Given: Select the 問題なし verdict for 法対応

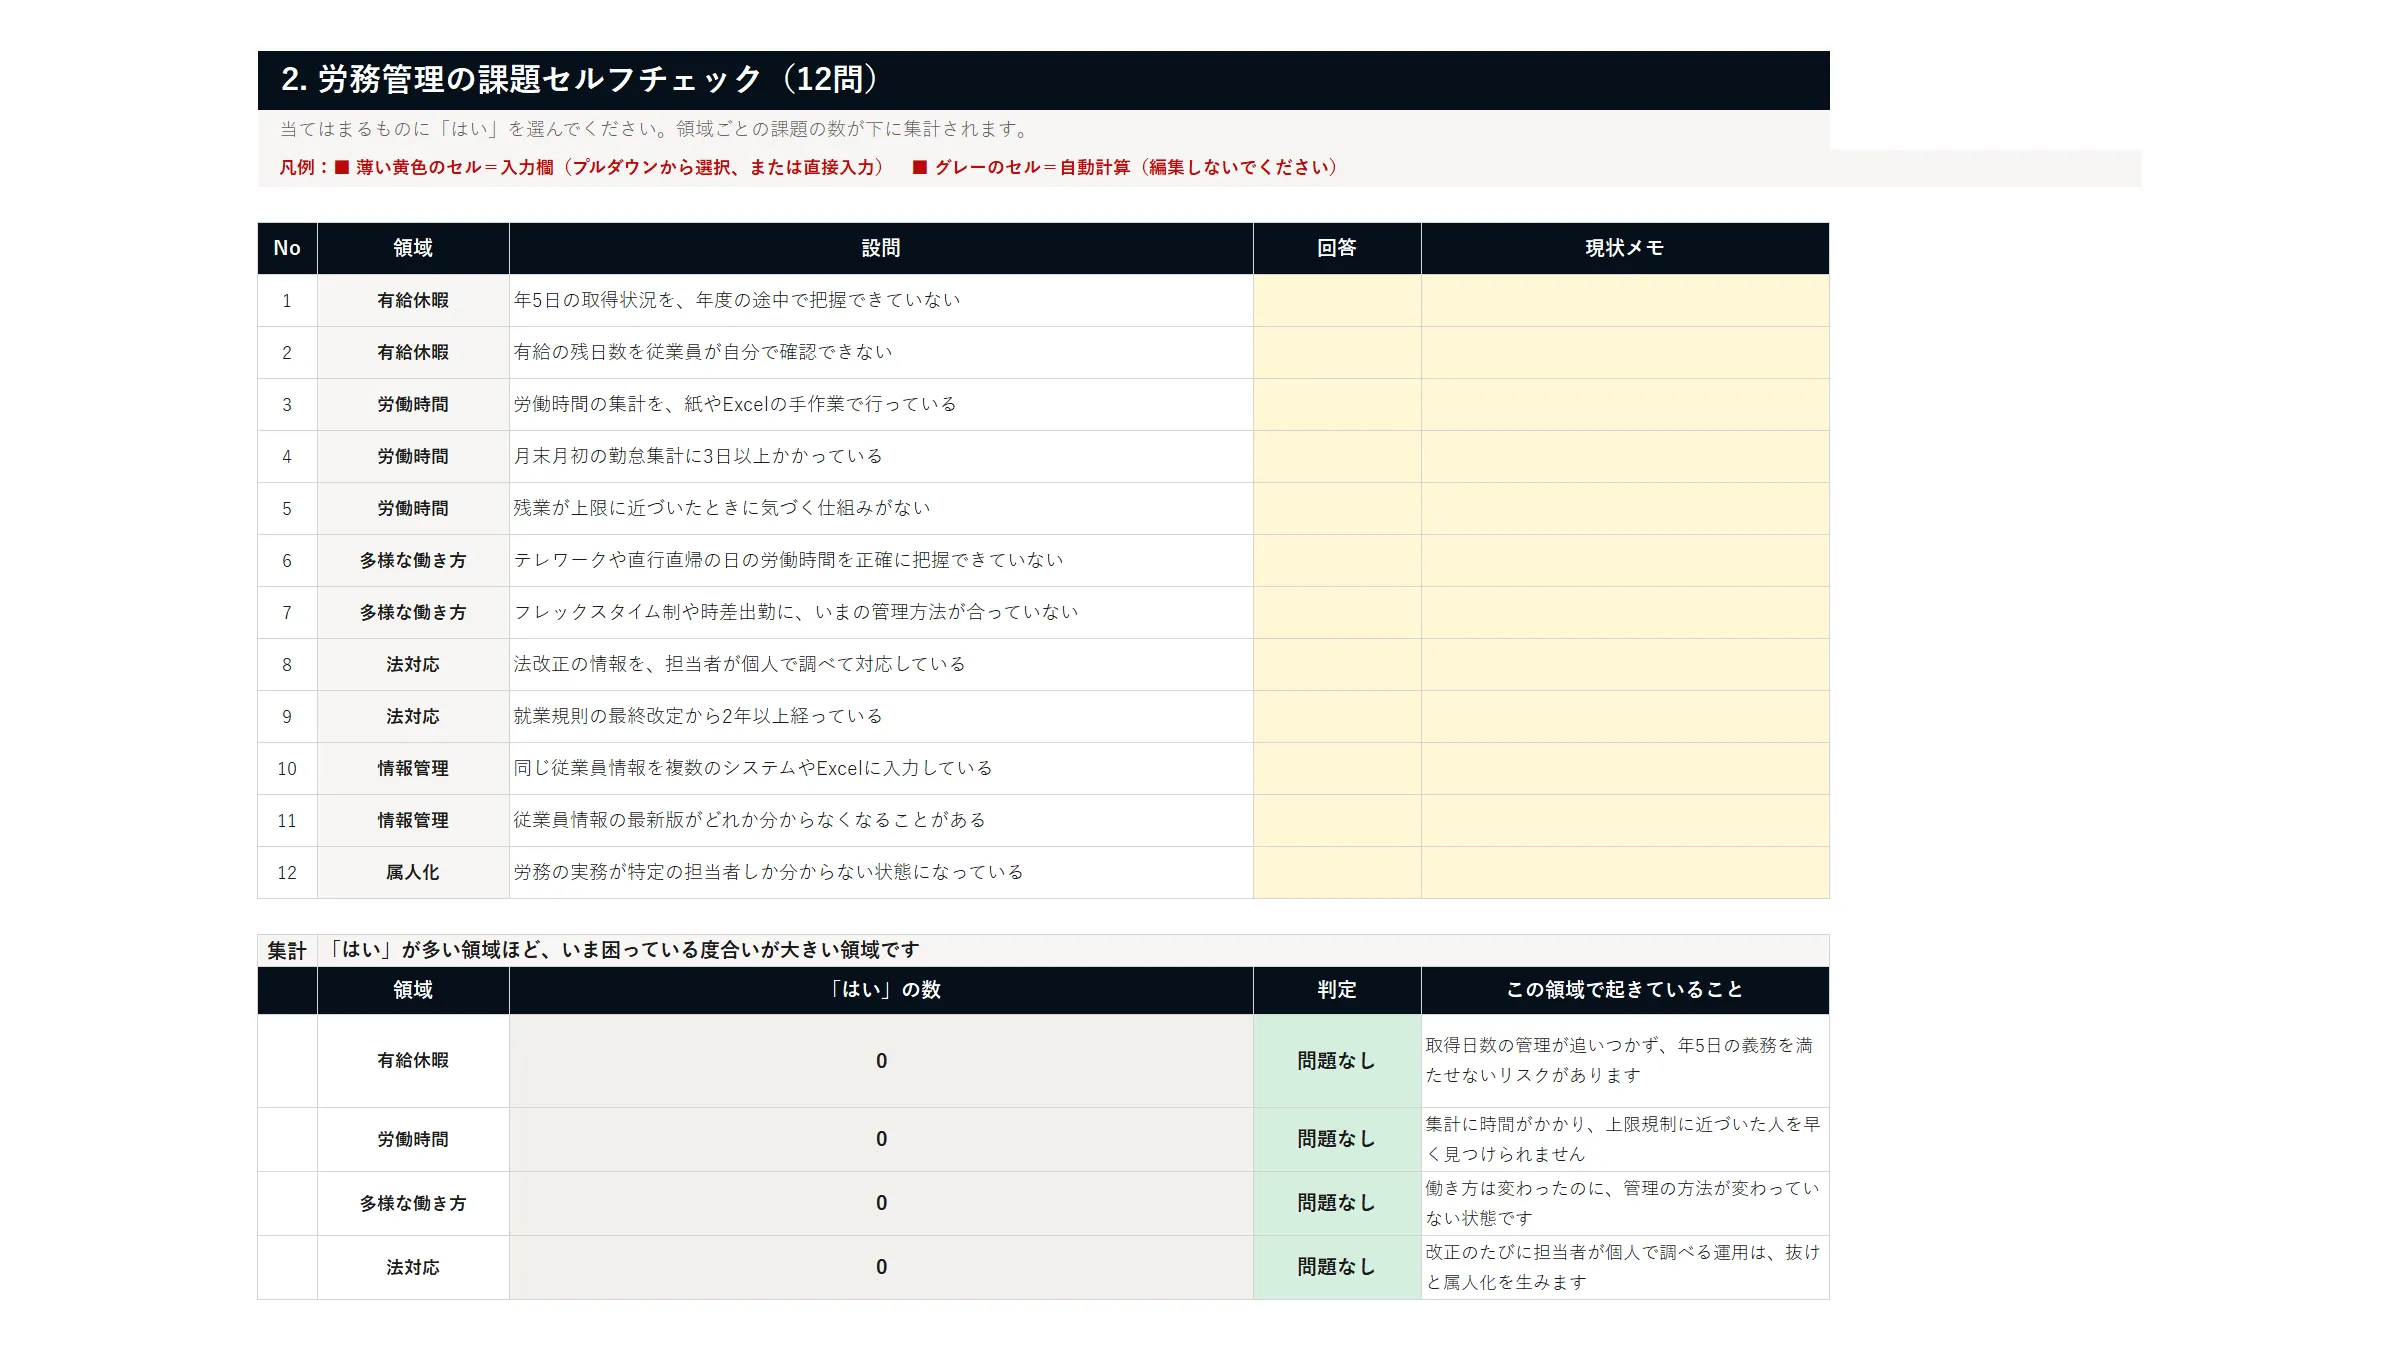Looking at the screenshot, I should click(1337, 1267).
